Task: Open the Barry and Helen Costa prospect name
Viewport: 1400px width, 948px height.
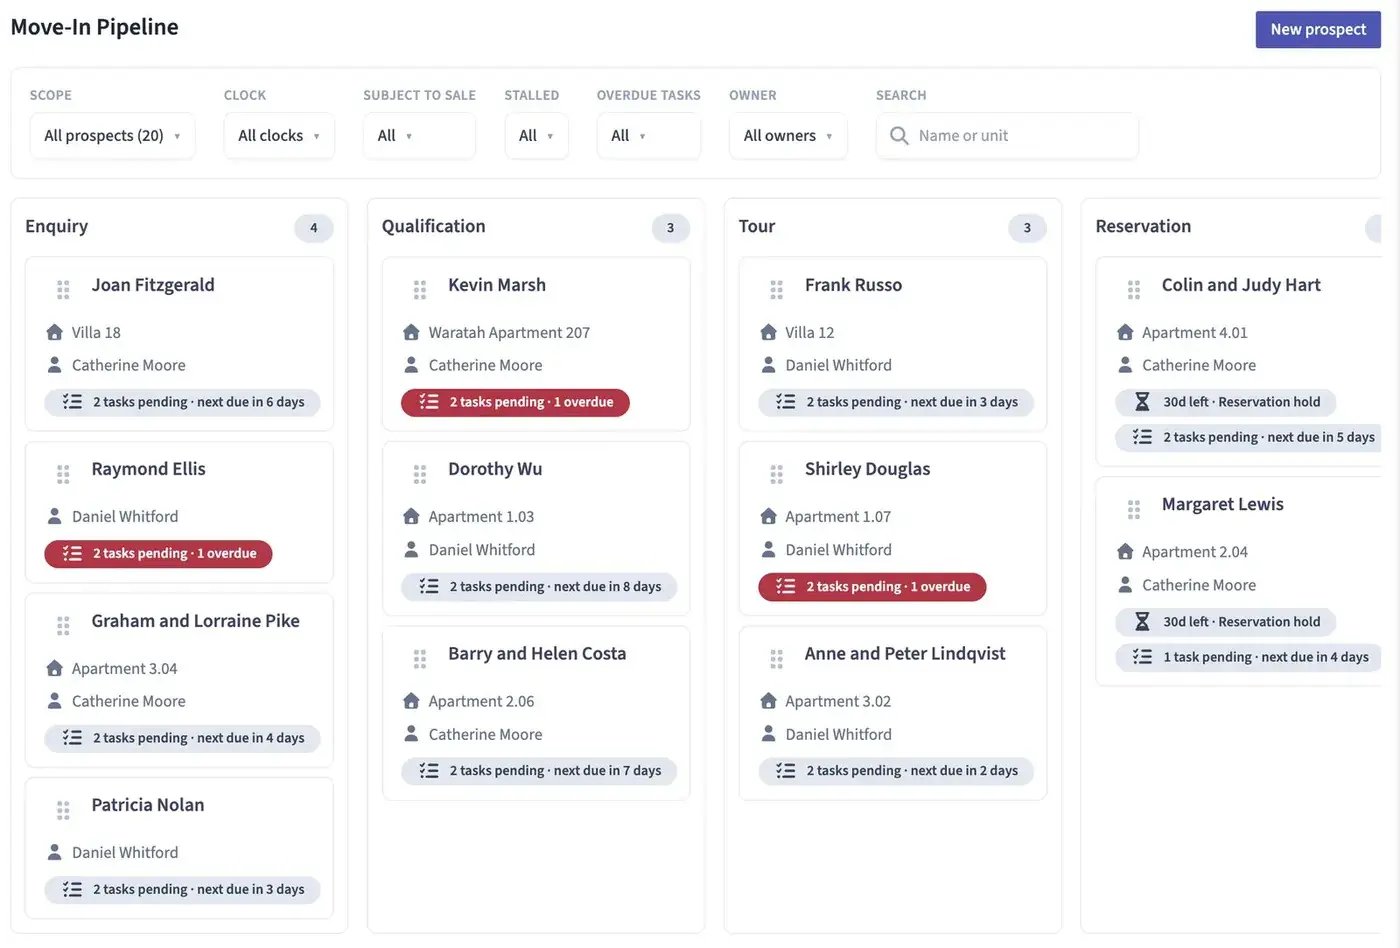Action: [x=537, y=654]
